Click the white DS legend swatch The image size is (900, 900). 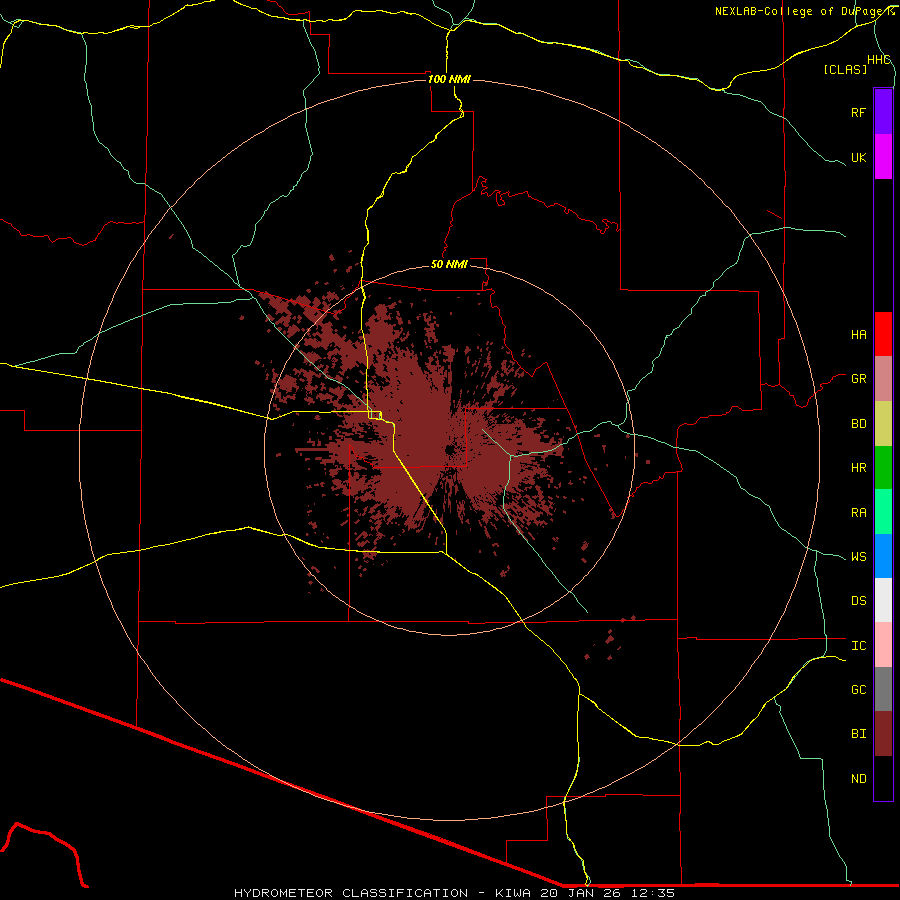(x=883, y=600)
